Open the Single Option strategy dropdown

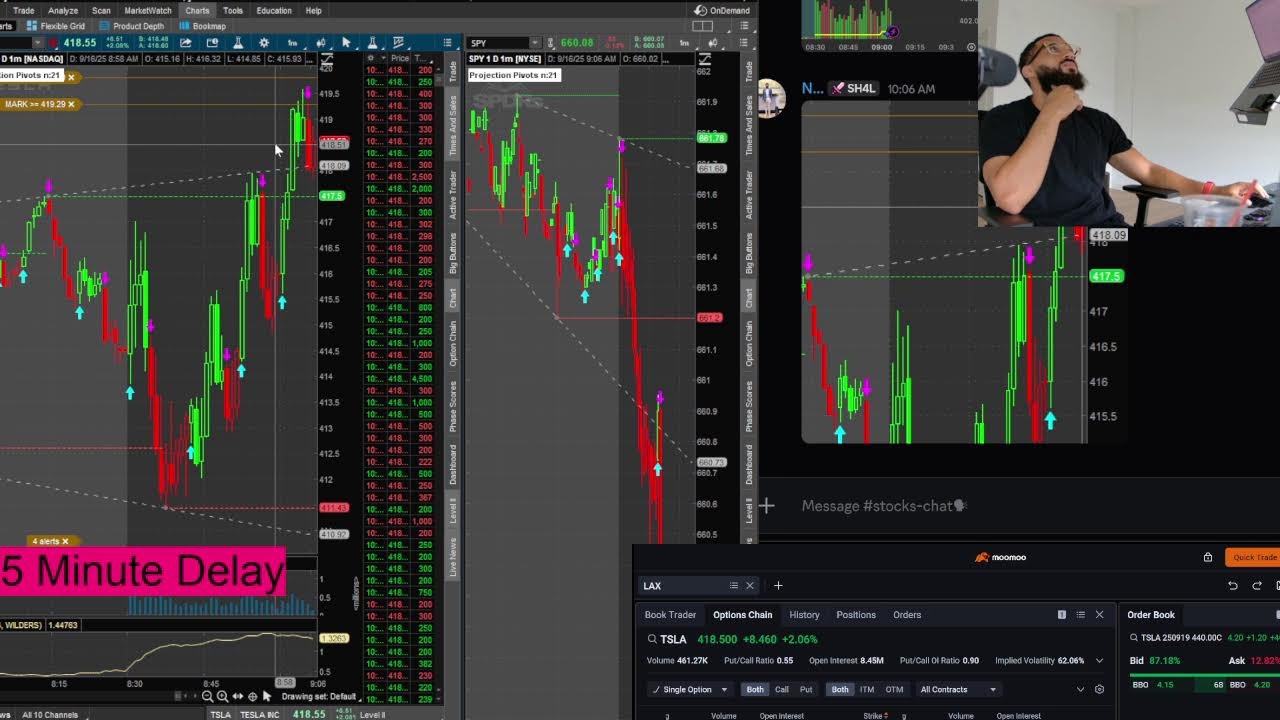(x=688, y=689)
